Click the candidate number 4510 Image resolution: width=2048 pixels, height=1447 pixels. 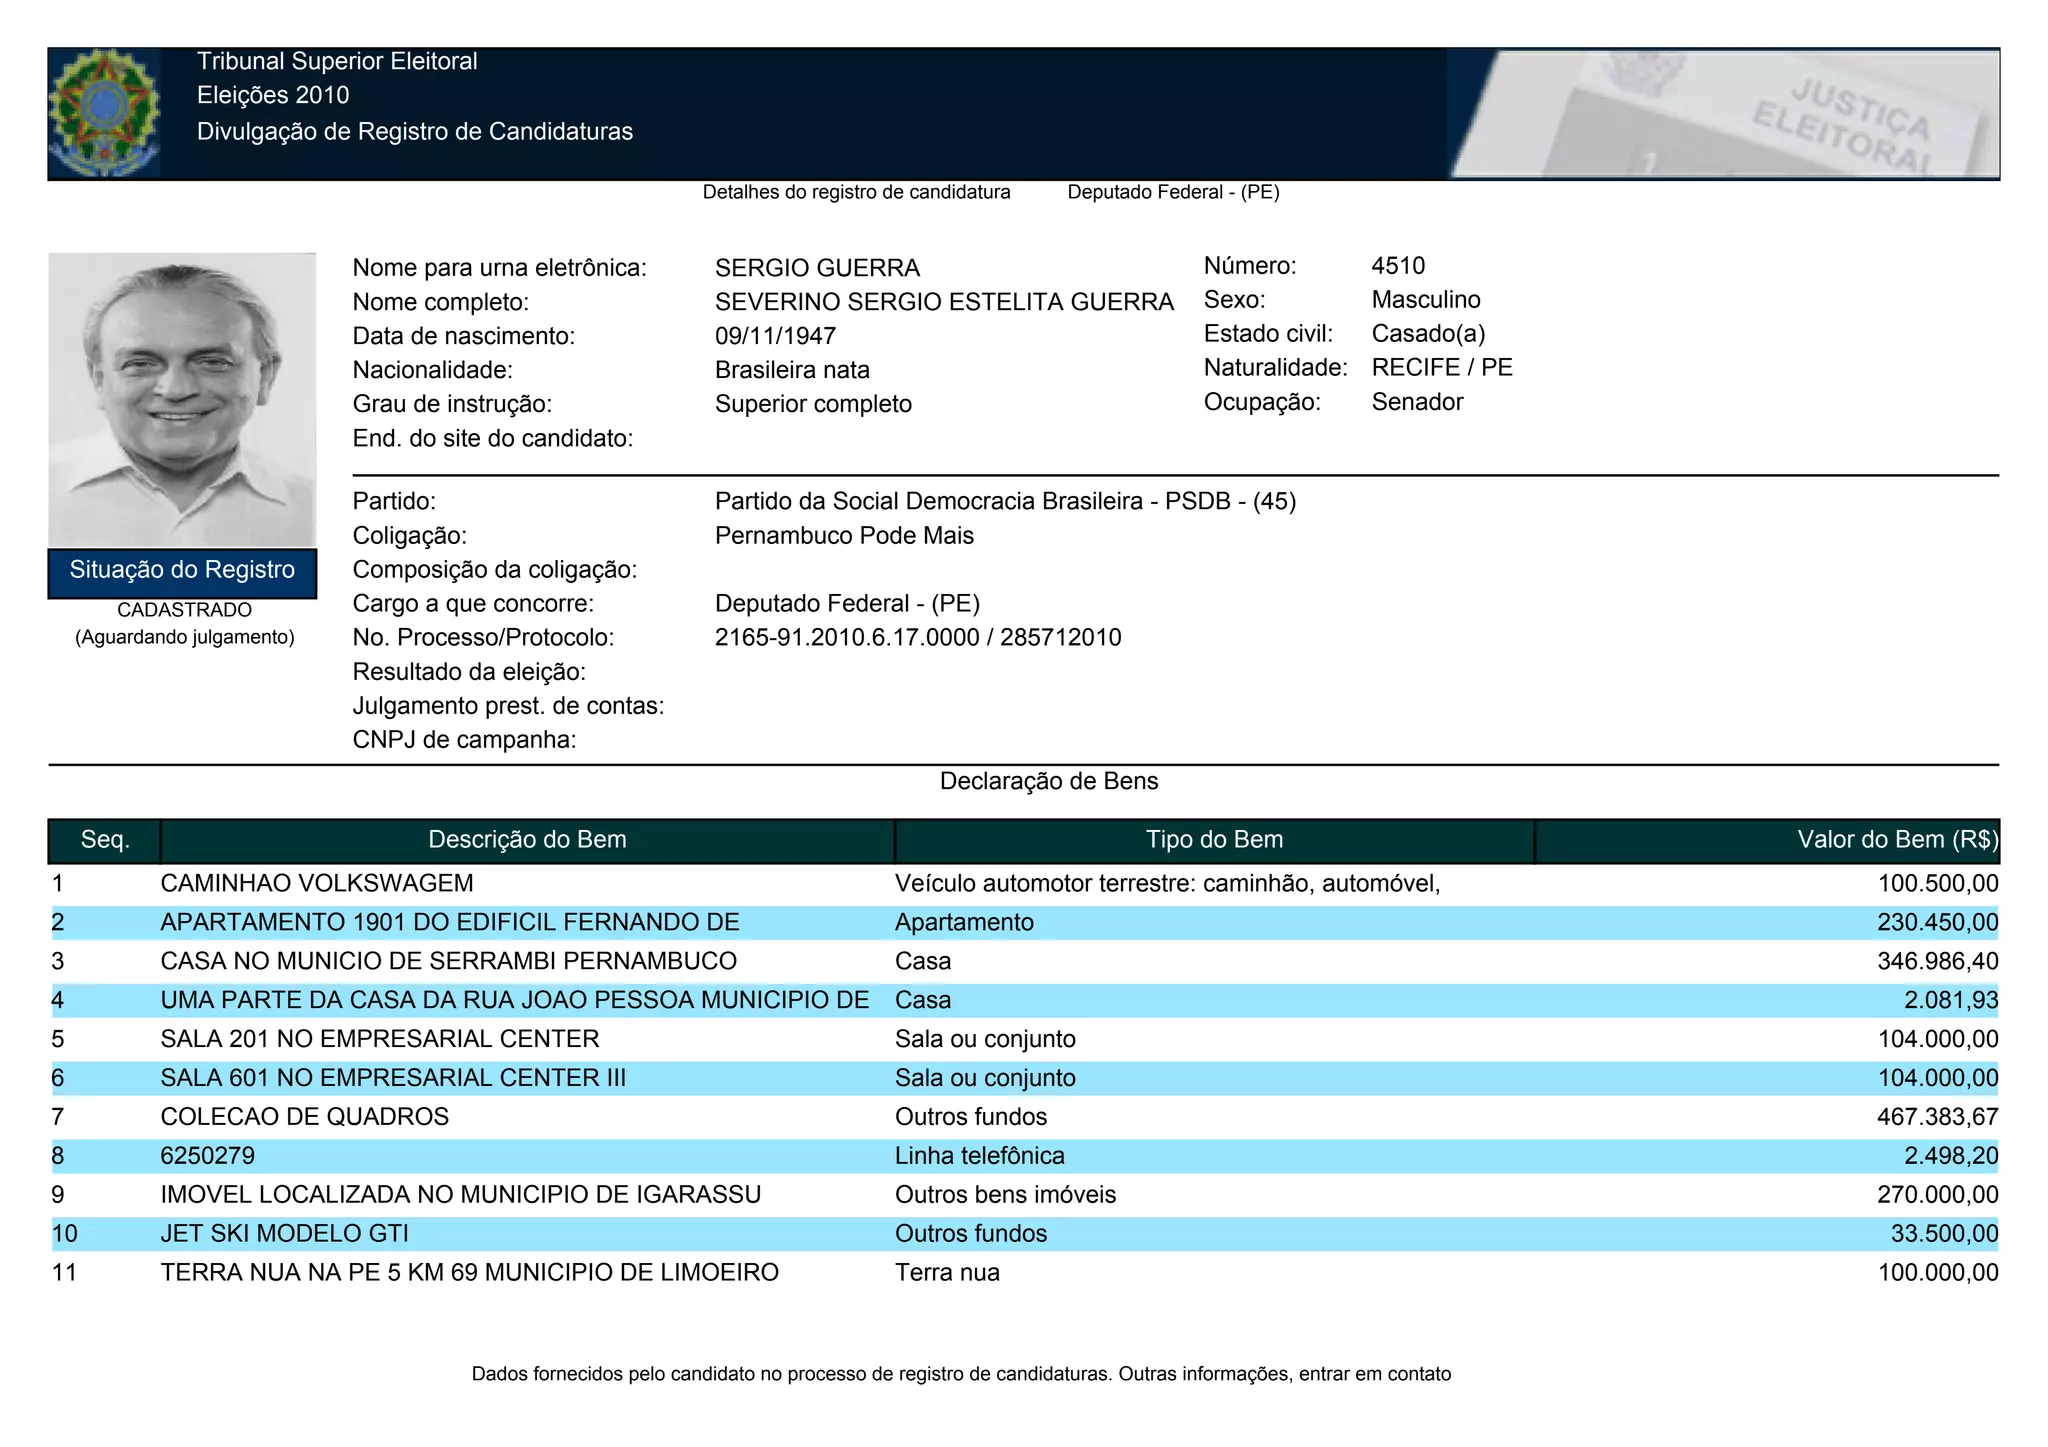1398,266
